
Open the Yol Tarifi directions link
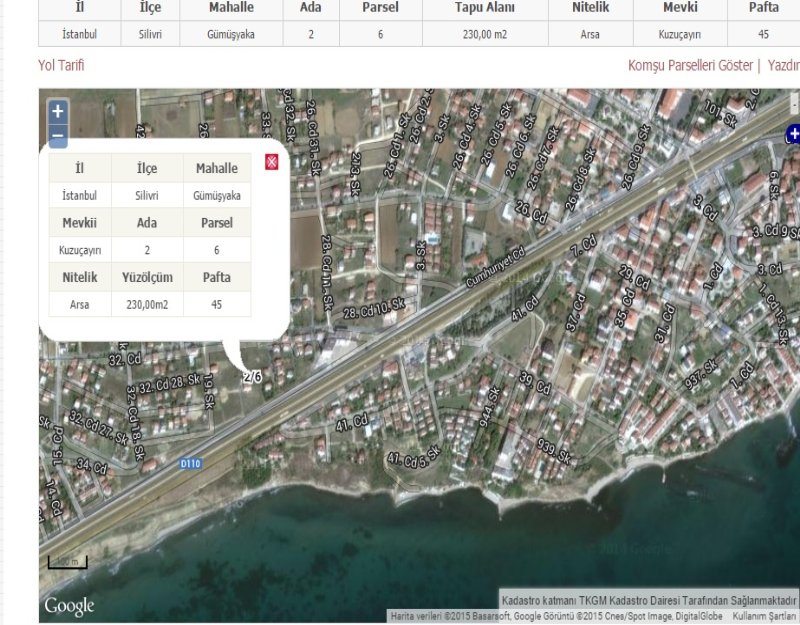pos(61,65)
